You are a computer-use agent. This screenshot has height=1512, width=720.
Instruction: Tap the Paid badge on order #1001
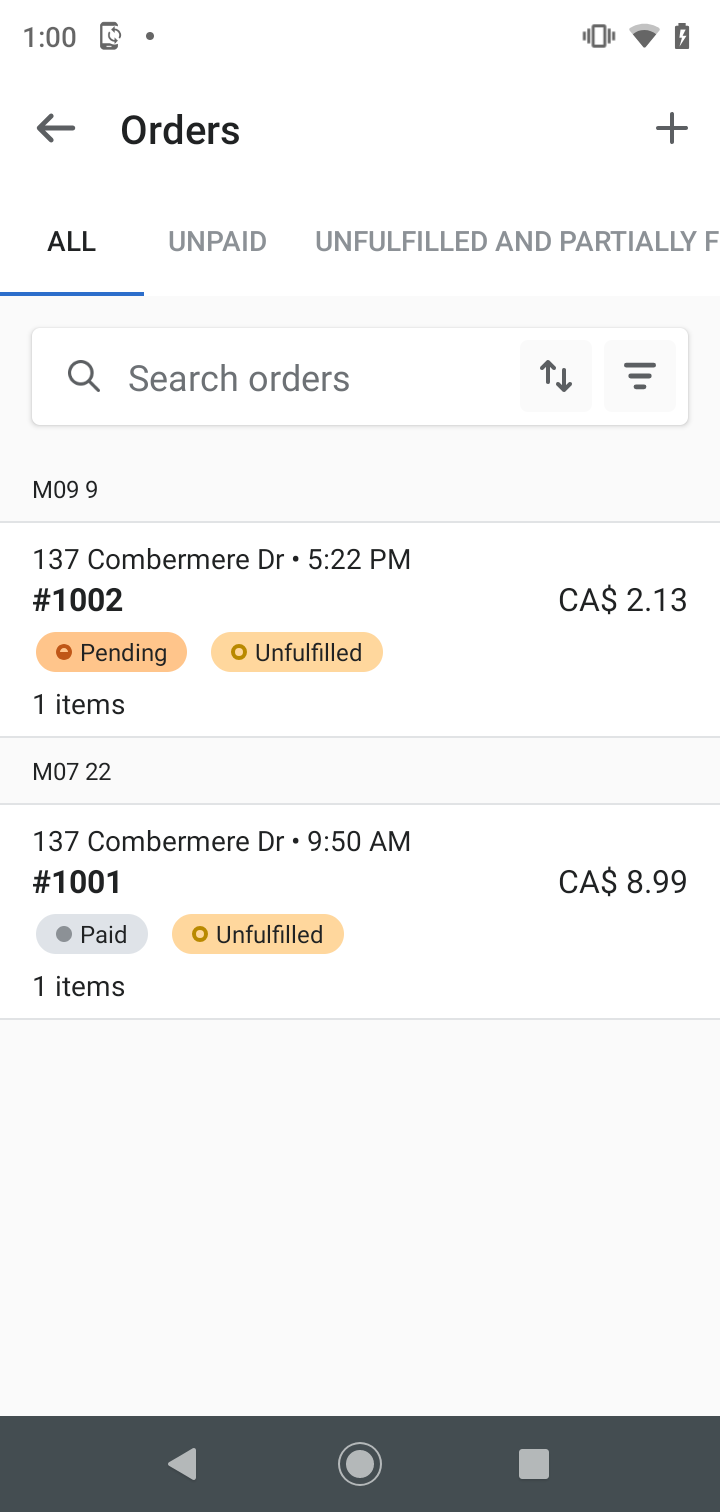pos(92,935)
